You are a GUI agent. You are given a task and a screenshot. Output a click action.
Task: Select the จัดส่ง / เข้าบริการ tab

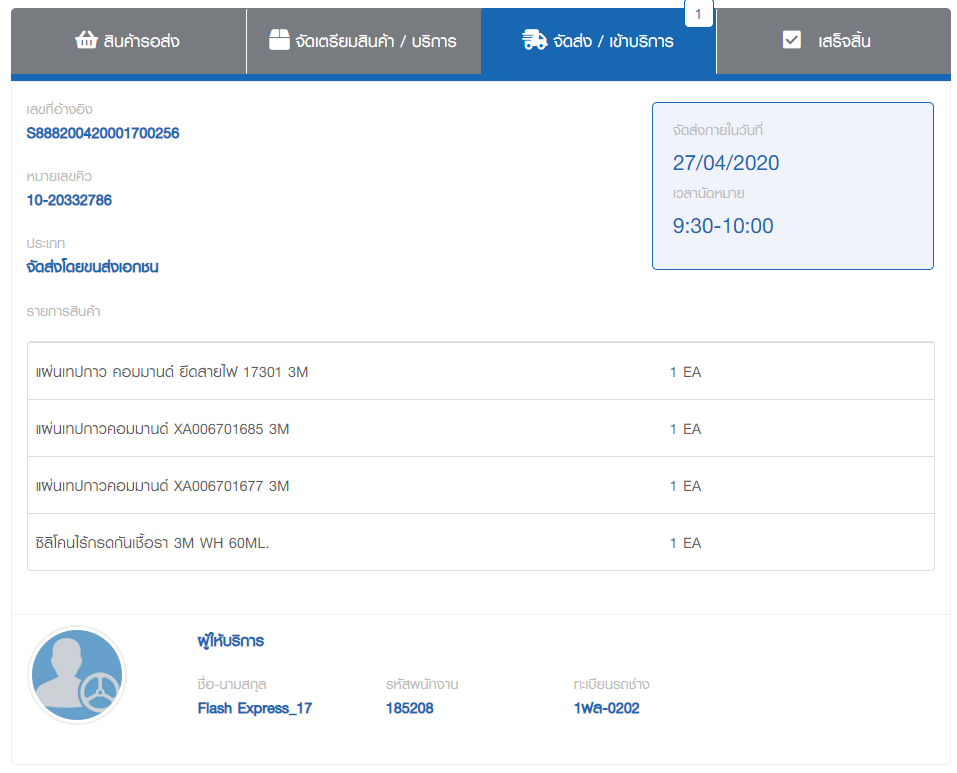[x=598, y=41]
